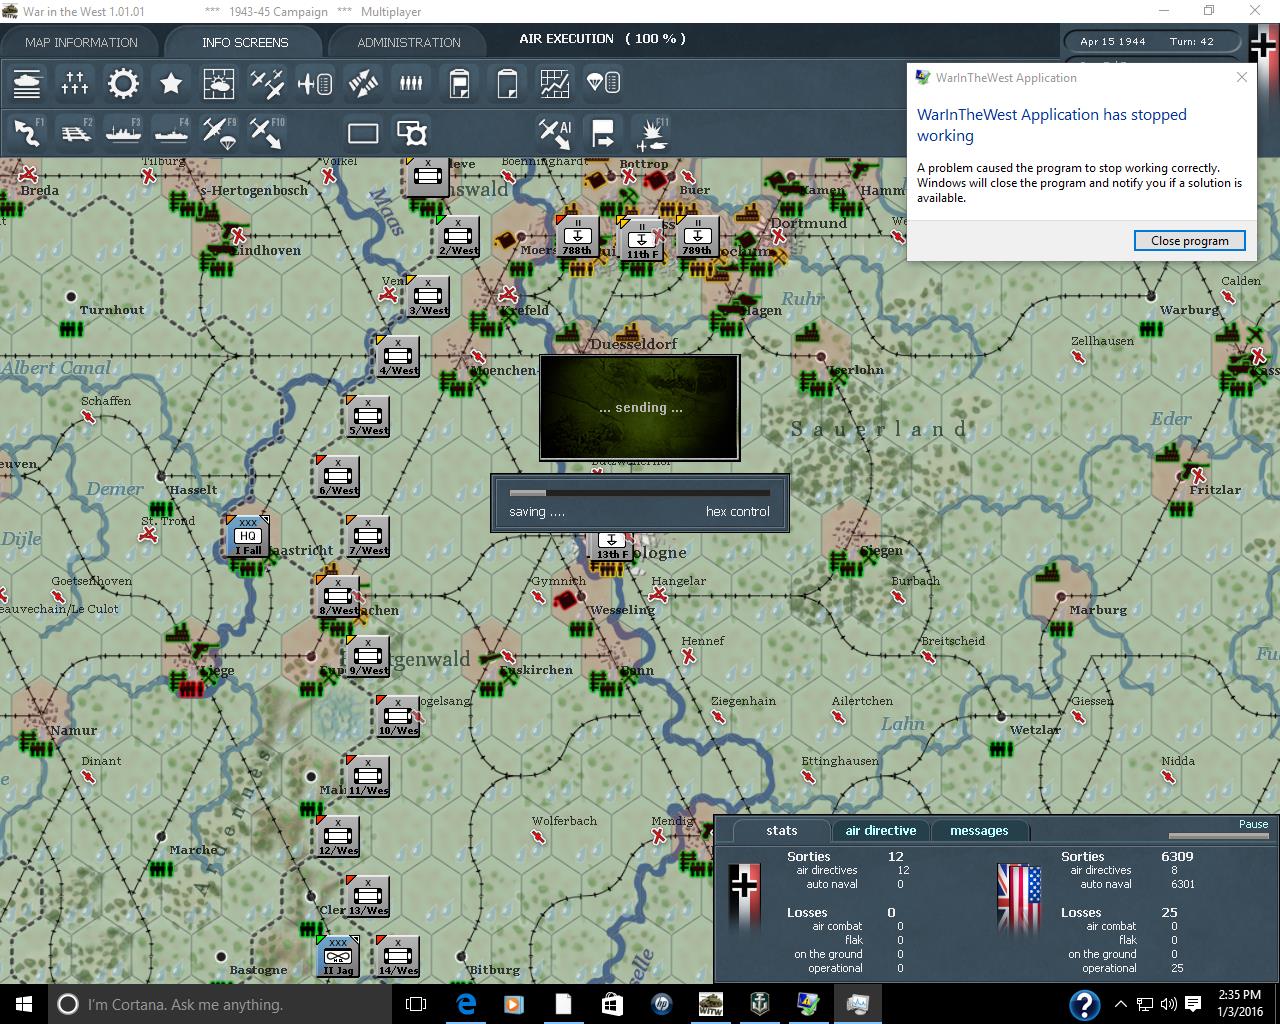Select the 14/West unit counter
The width and height of the screenshot is (1280, 1024).
[x=398, y=957]
